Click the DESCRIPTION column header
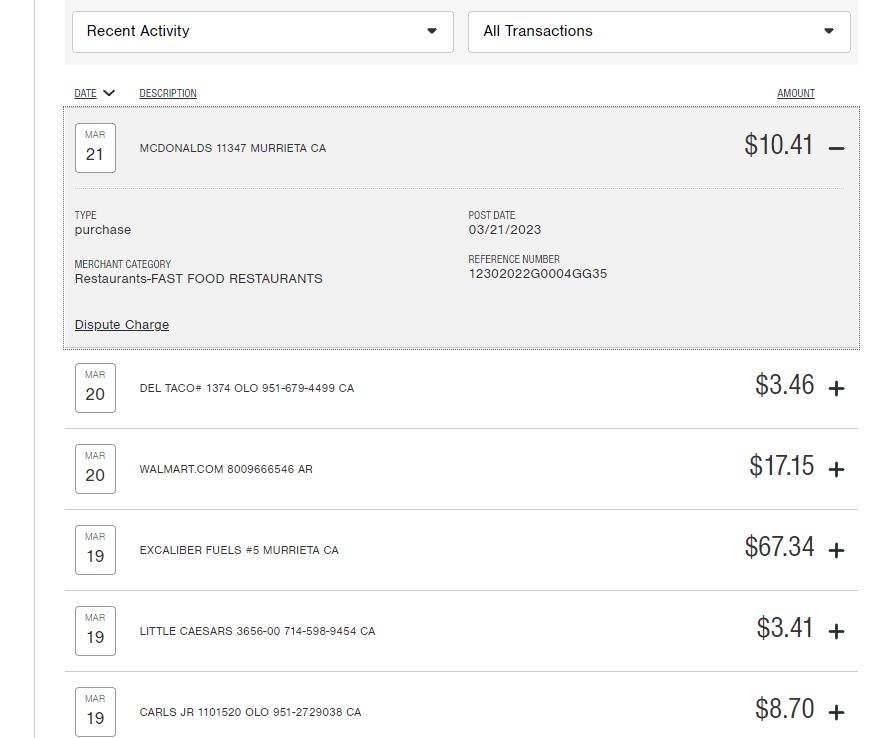 [167, 93]
